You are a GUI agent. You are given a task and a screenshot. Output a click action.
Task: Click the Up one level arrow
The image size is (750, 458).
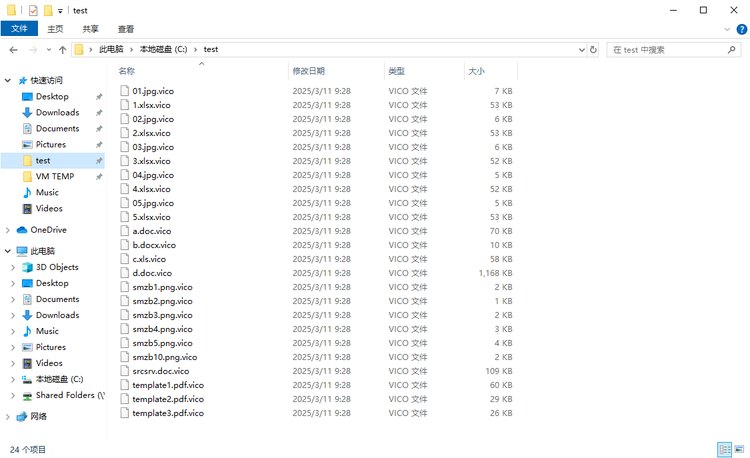click(62, 49)
